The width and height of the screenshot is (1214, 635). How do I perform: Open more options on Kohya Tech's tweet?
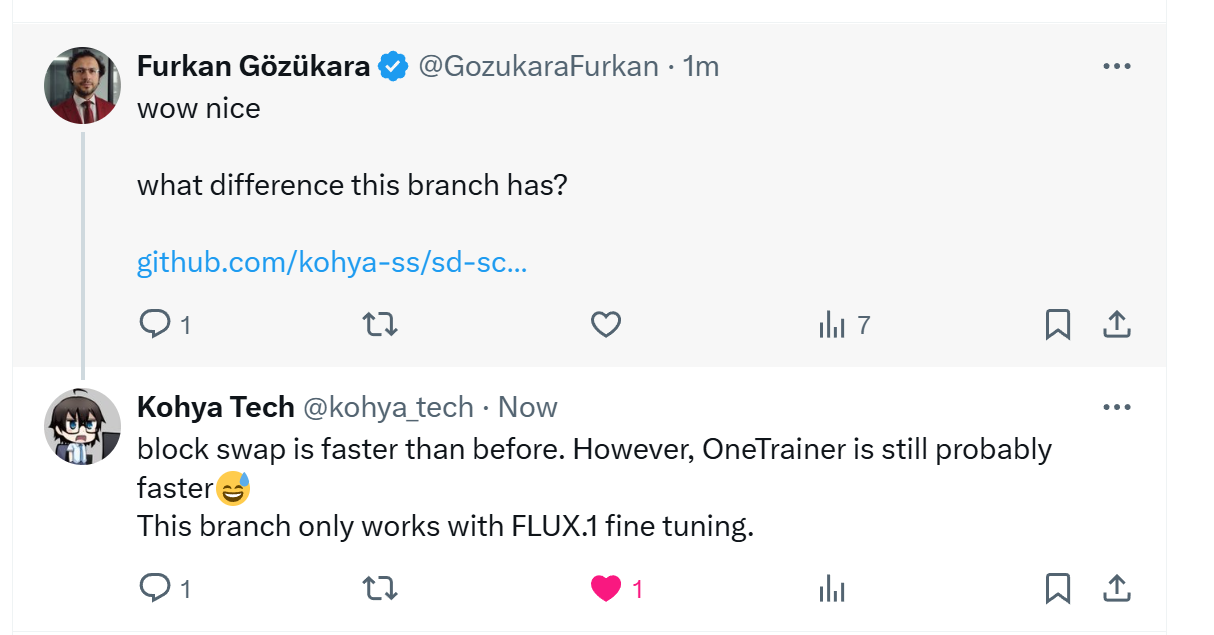point(1116,407)
